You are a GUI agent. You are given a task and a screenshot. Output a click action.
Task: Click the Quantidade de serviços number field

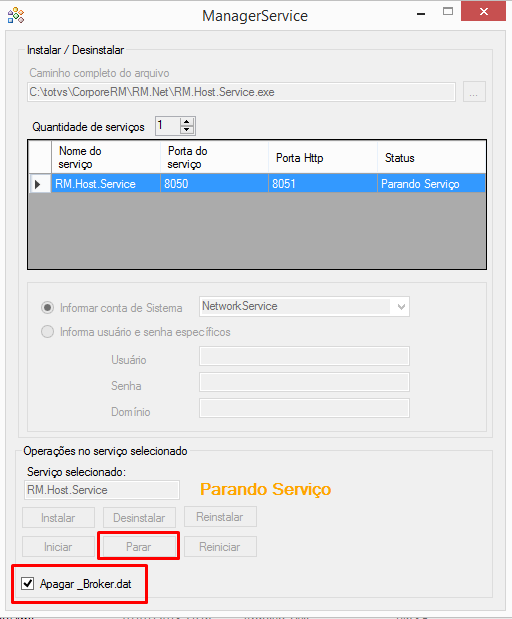(x=167, y=126)
